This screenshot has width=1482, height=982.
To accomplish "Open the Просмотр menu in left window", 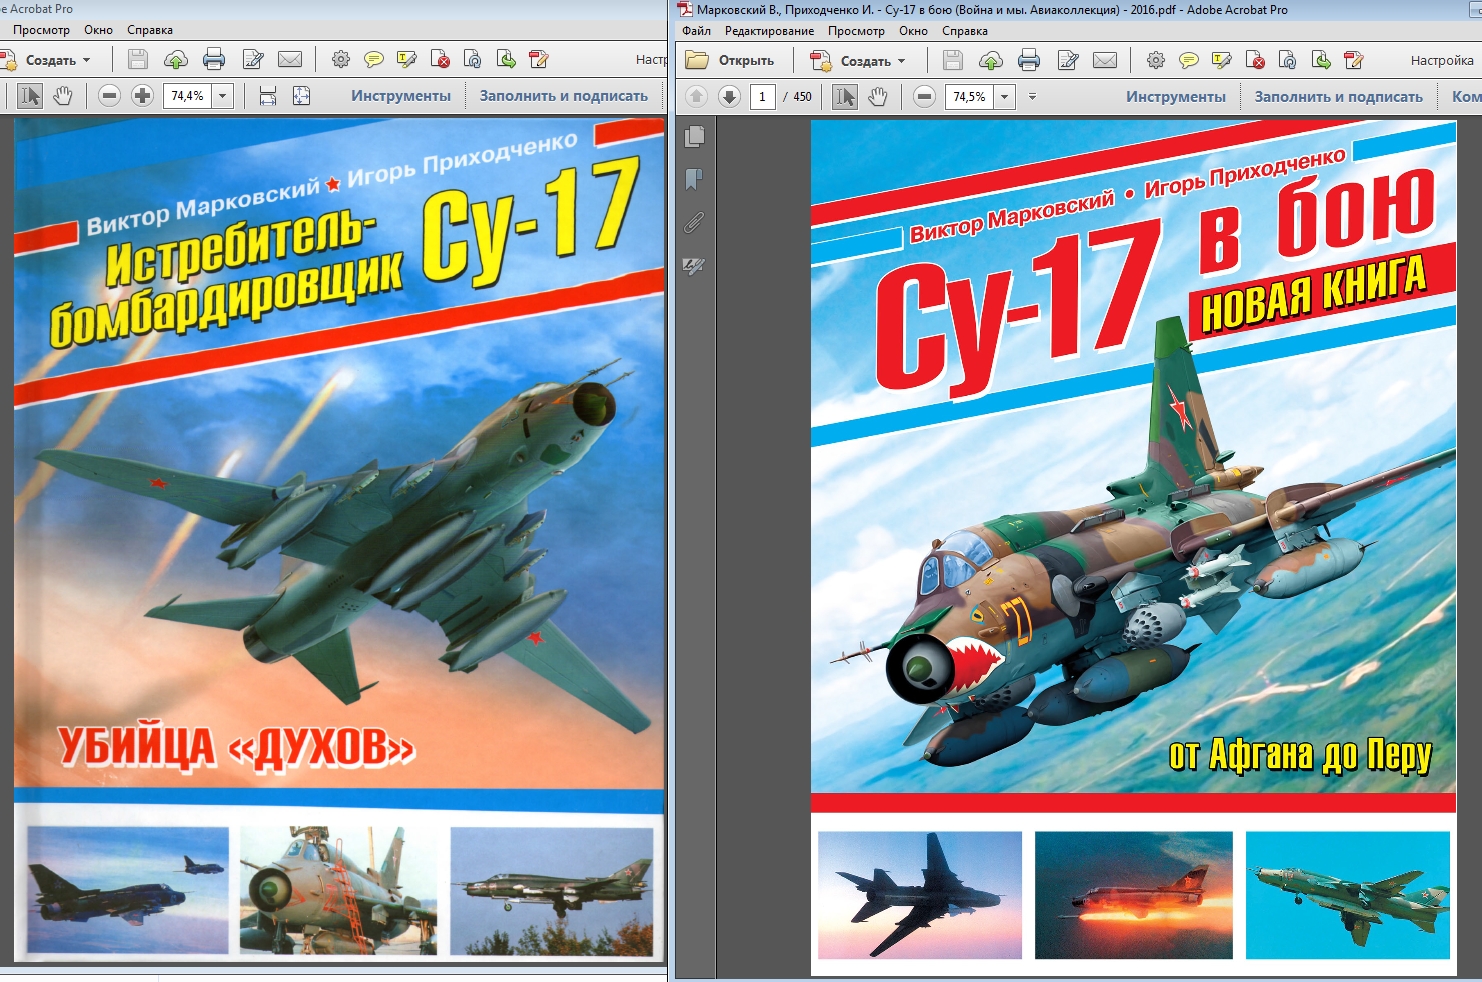I will 41,30.
